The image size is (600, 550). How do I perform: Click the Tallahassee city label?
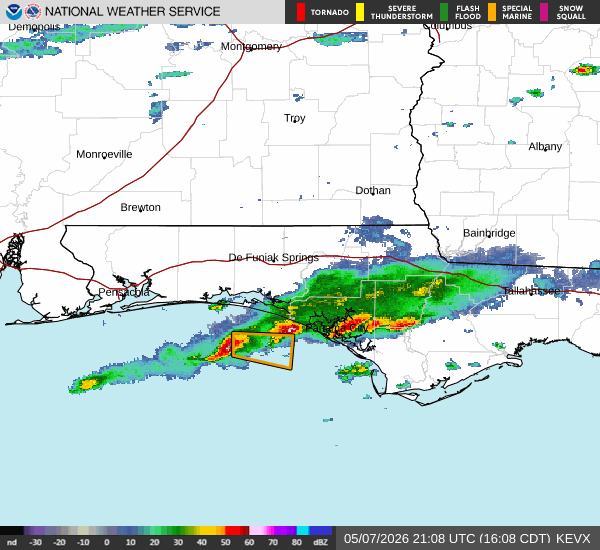tap(531, 291)
